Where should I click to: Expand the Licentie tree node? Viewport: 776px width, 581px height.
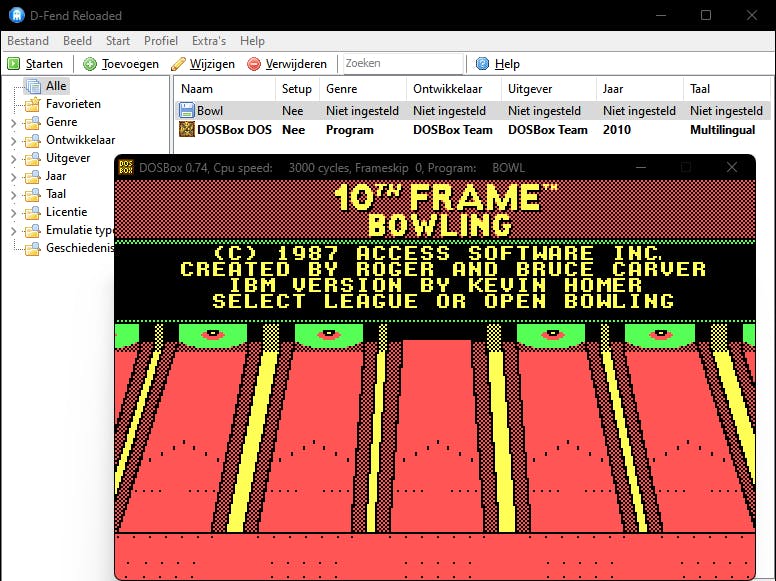tap(13, 213)
